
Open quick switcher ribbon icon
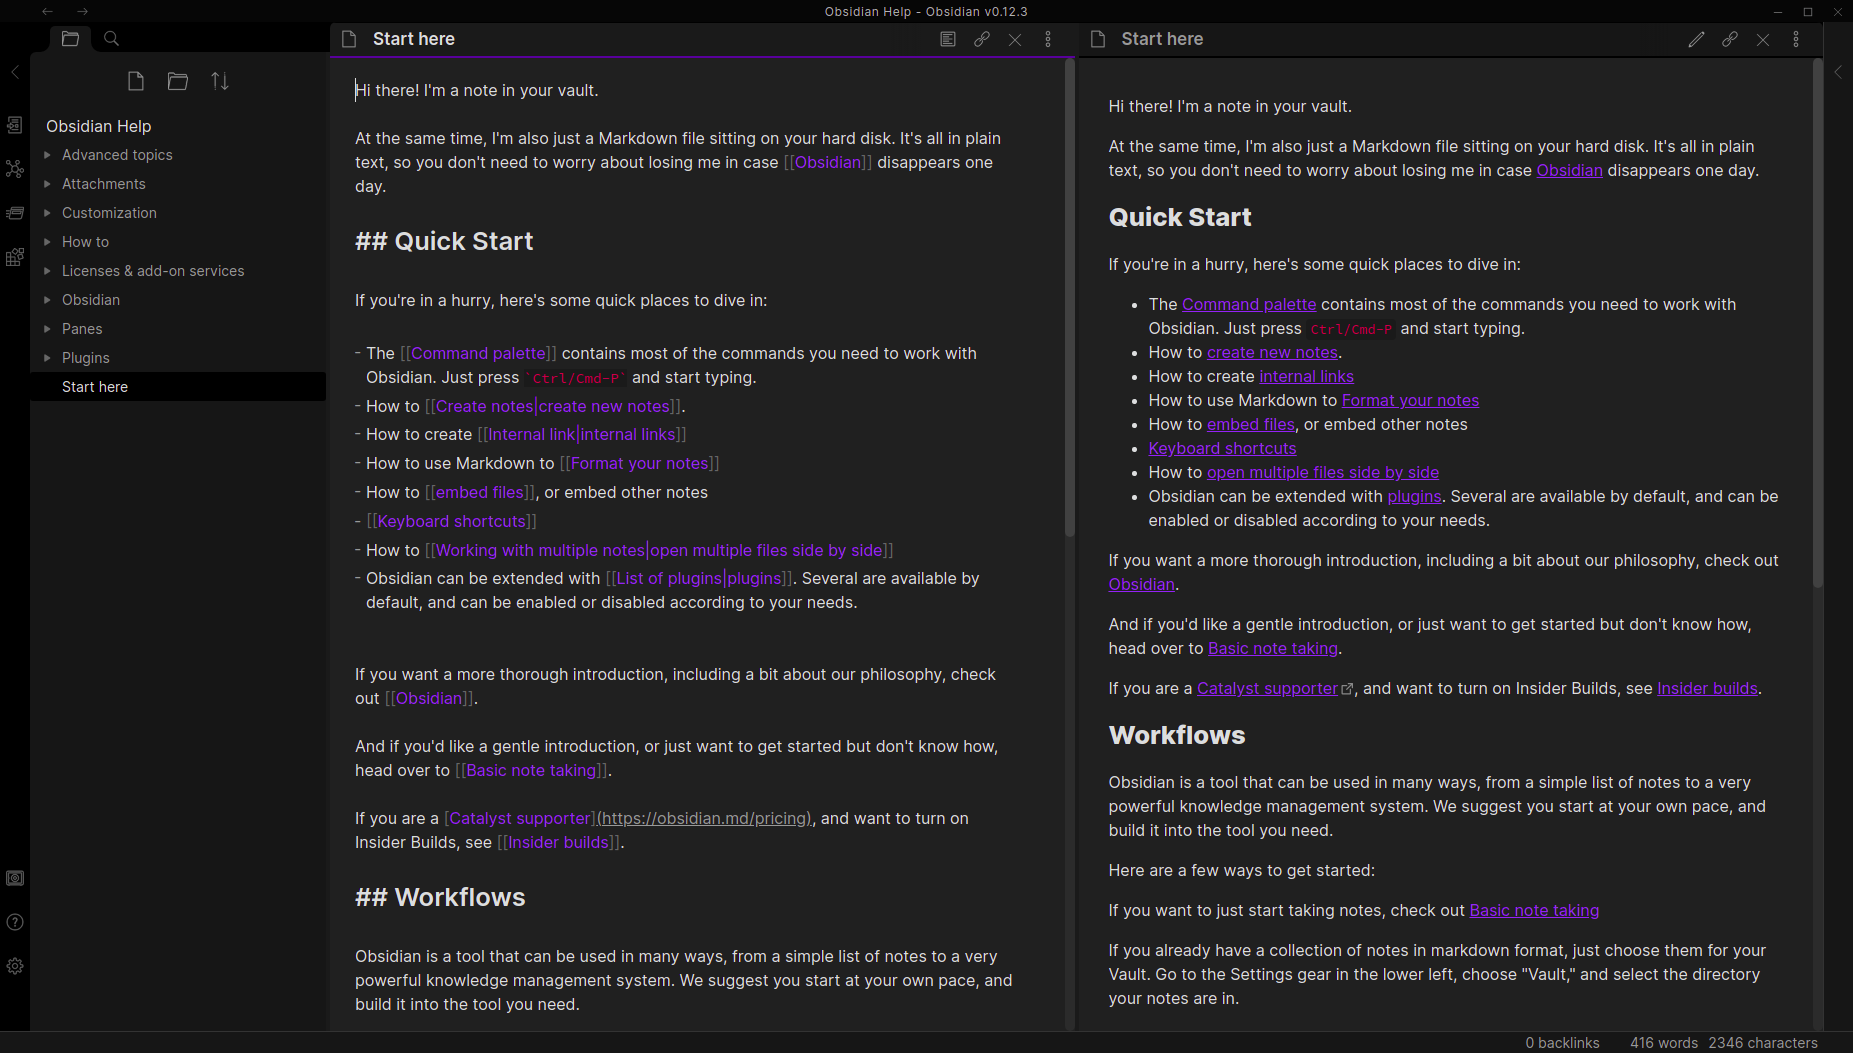click(x=15, y=125)
